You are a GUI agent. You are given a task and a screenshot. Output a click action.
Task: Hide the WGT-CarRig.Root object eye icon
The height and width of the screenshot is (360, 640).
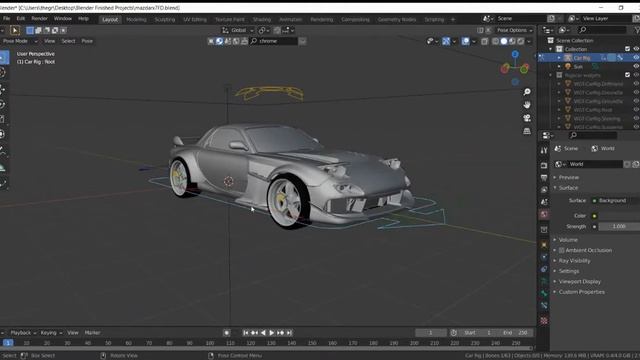click(x=636, y=110)
